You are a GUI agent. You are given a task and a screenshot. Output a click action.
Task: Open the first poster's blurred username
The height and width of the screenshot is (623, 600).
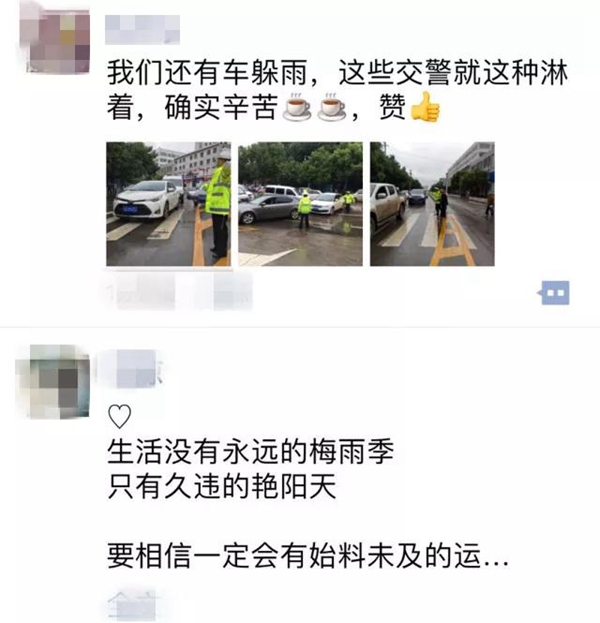[142, 29]
